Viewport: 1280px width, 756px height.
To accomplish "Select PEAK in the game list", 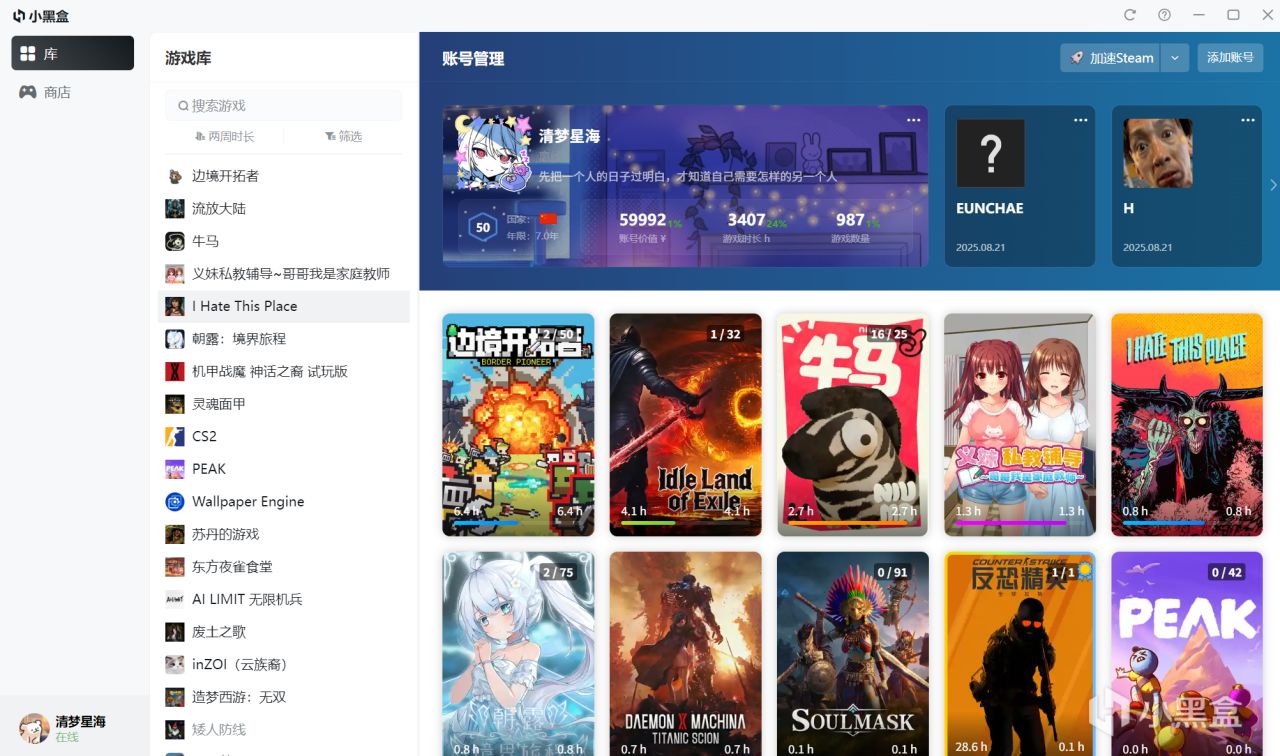I will coord(284,469).
